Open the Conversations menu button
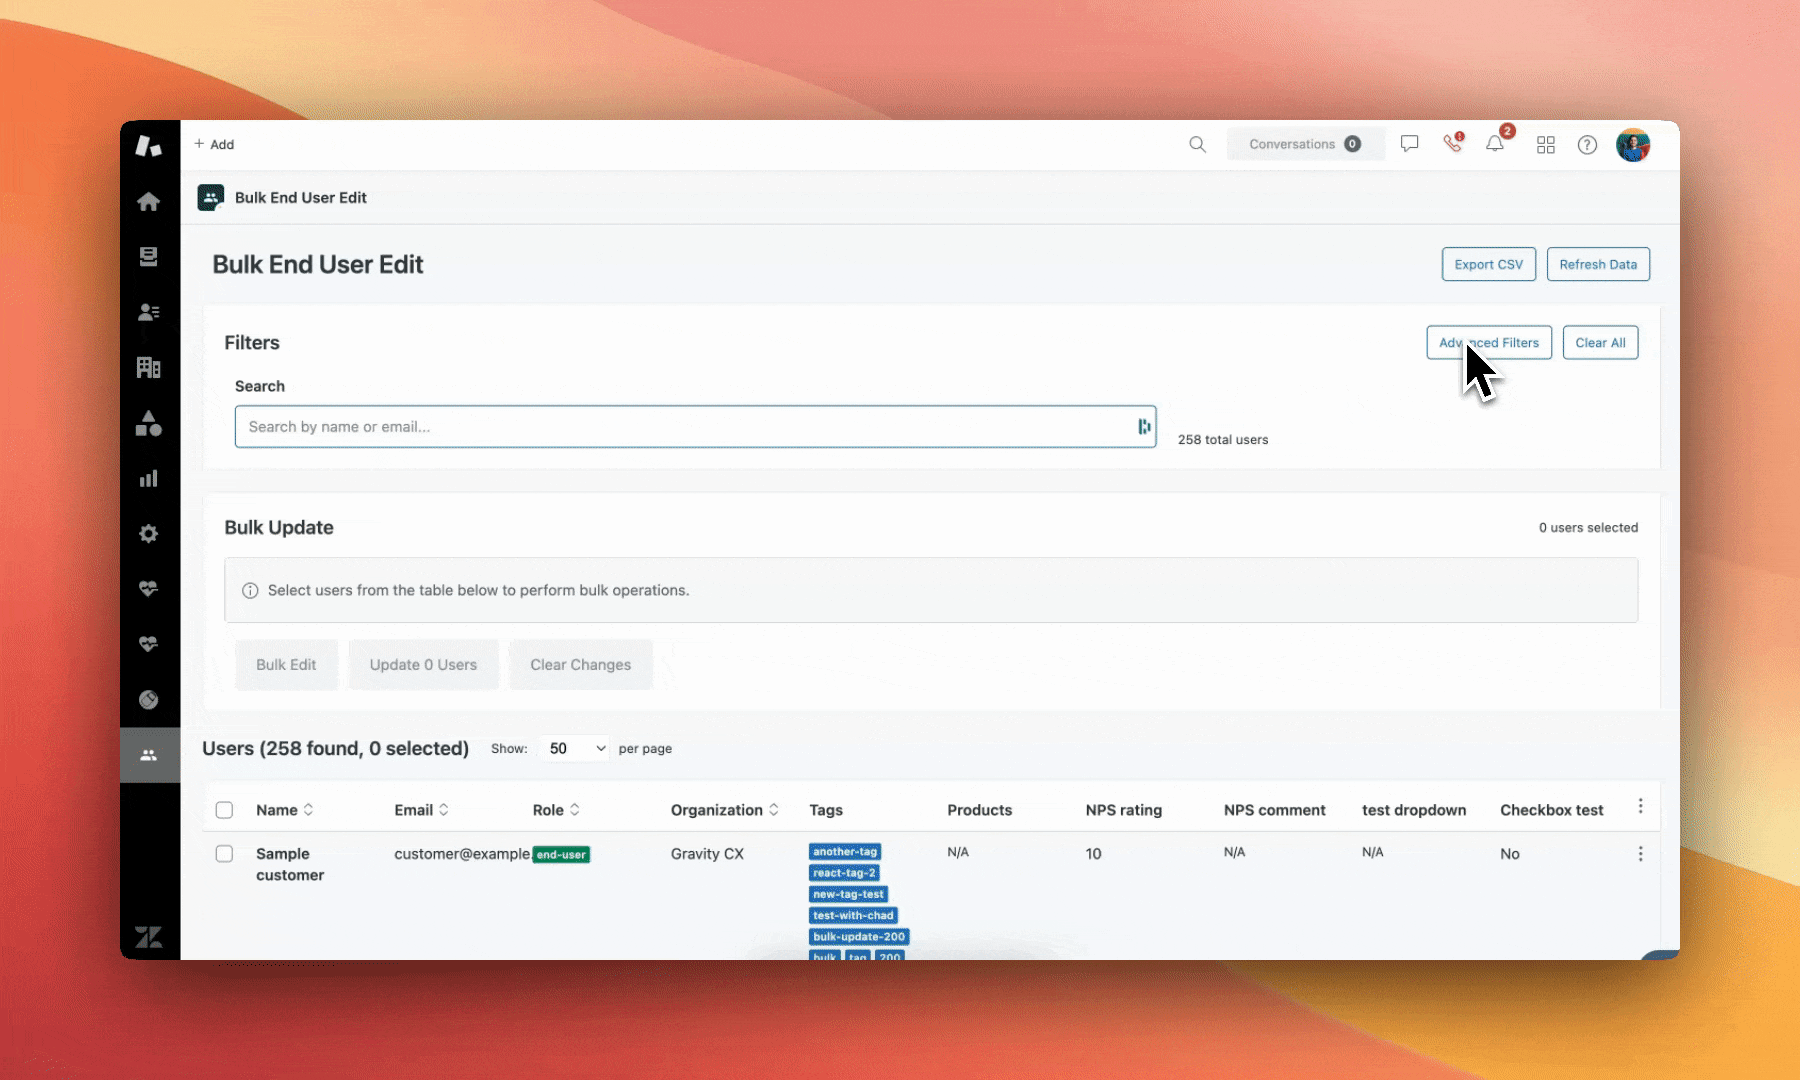The height and width of the screenshot is (1080, 1800). tap(1304, 144)
